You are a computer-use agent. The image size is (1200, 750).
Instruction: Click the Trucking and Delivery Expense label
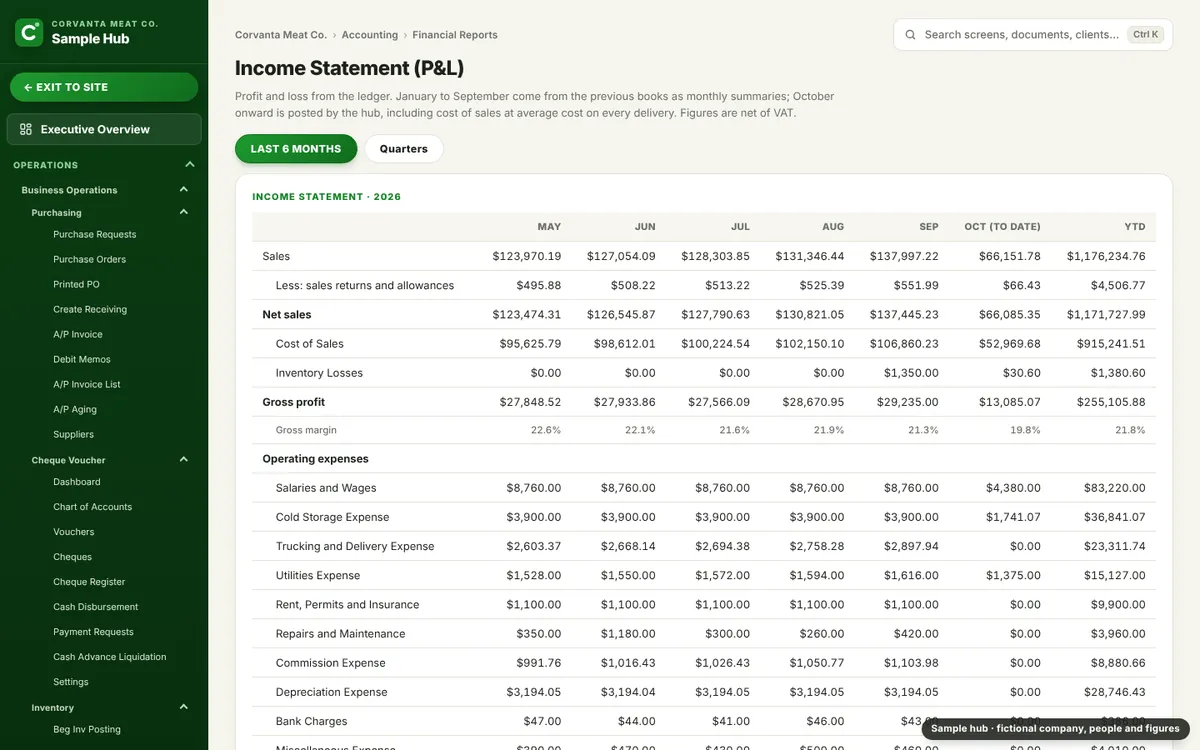(355, 546)
